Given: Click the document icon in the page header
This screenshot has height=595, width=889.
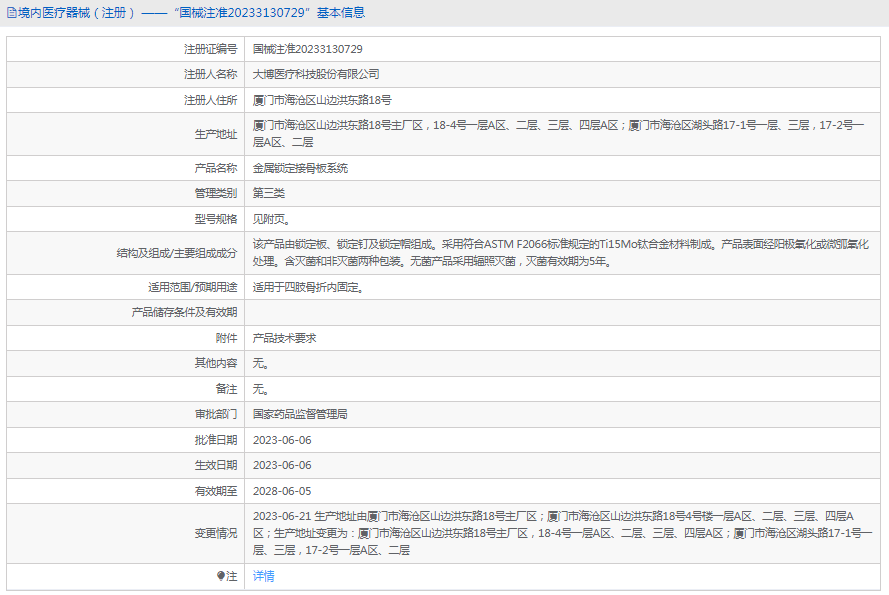Looking at the screenshot, I should (x=11, y=13).
